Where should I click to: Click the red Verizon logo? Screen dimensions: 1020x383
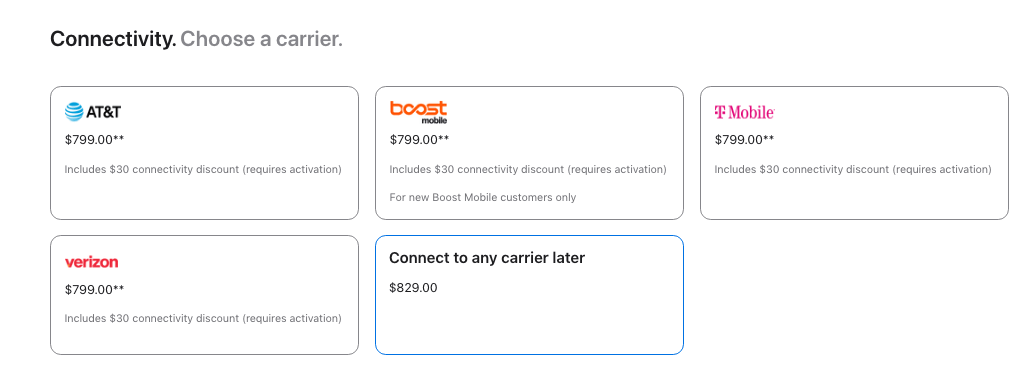[x=92, y=262]
